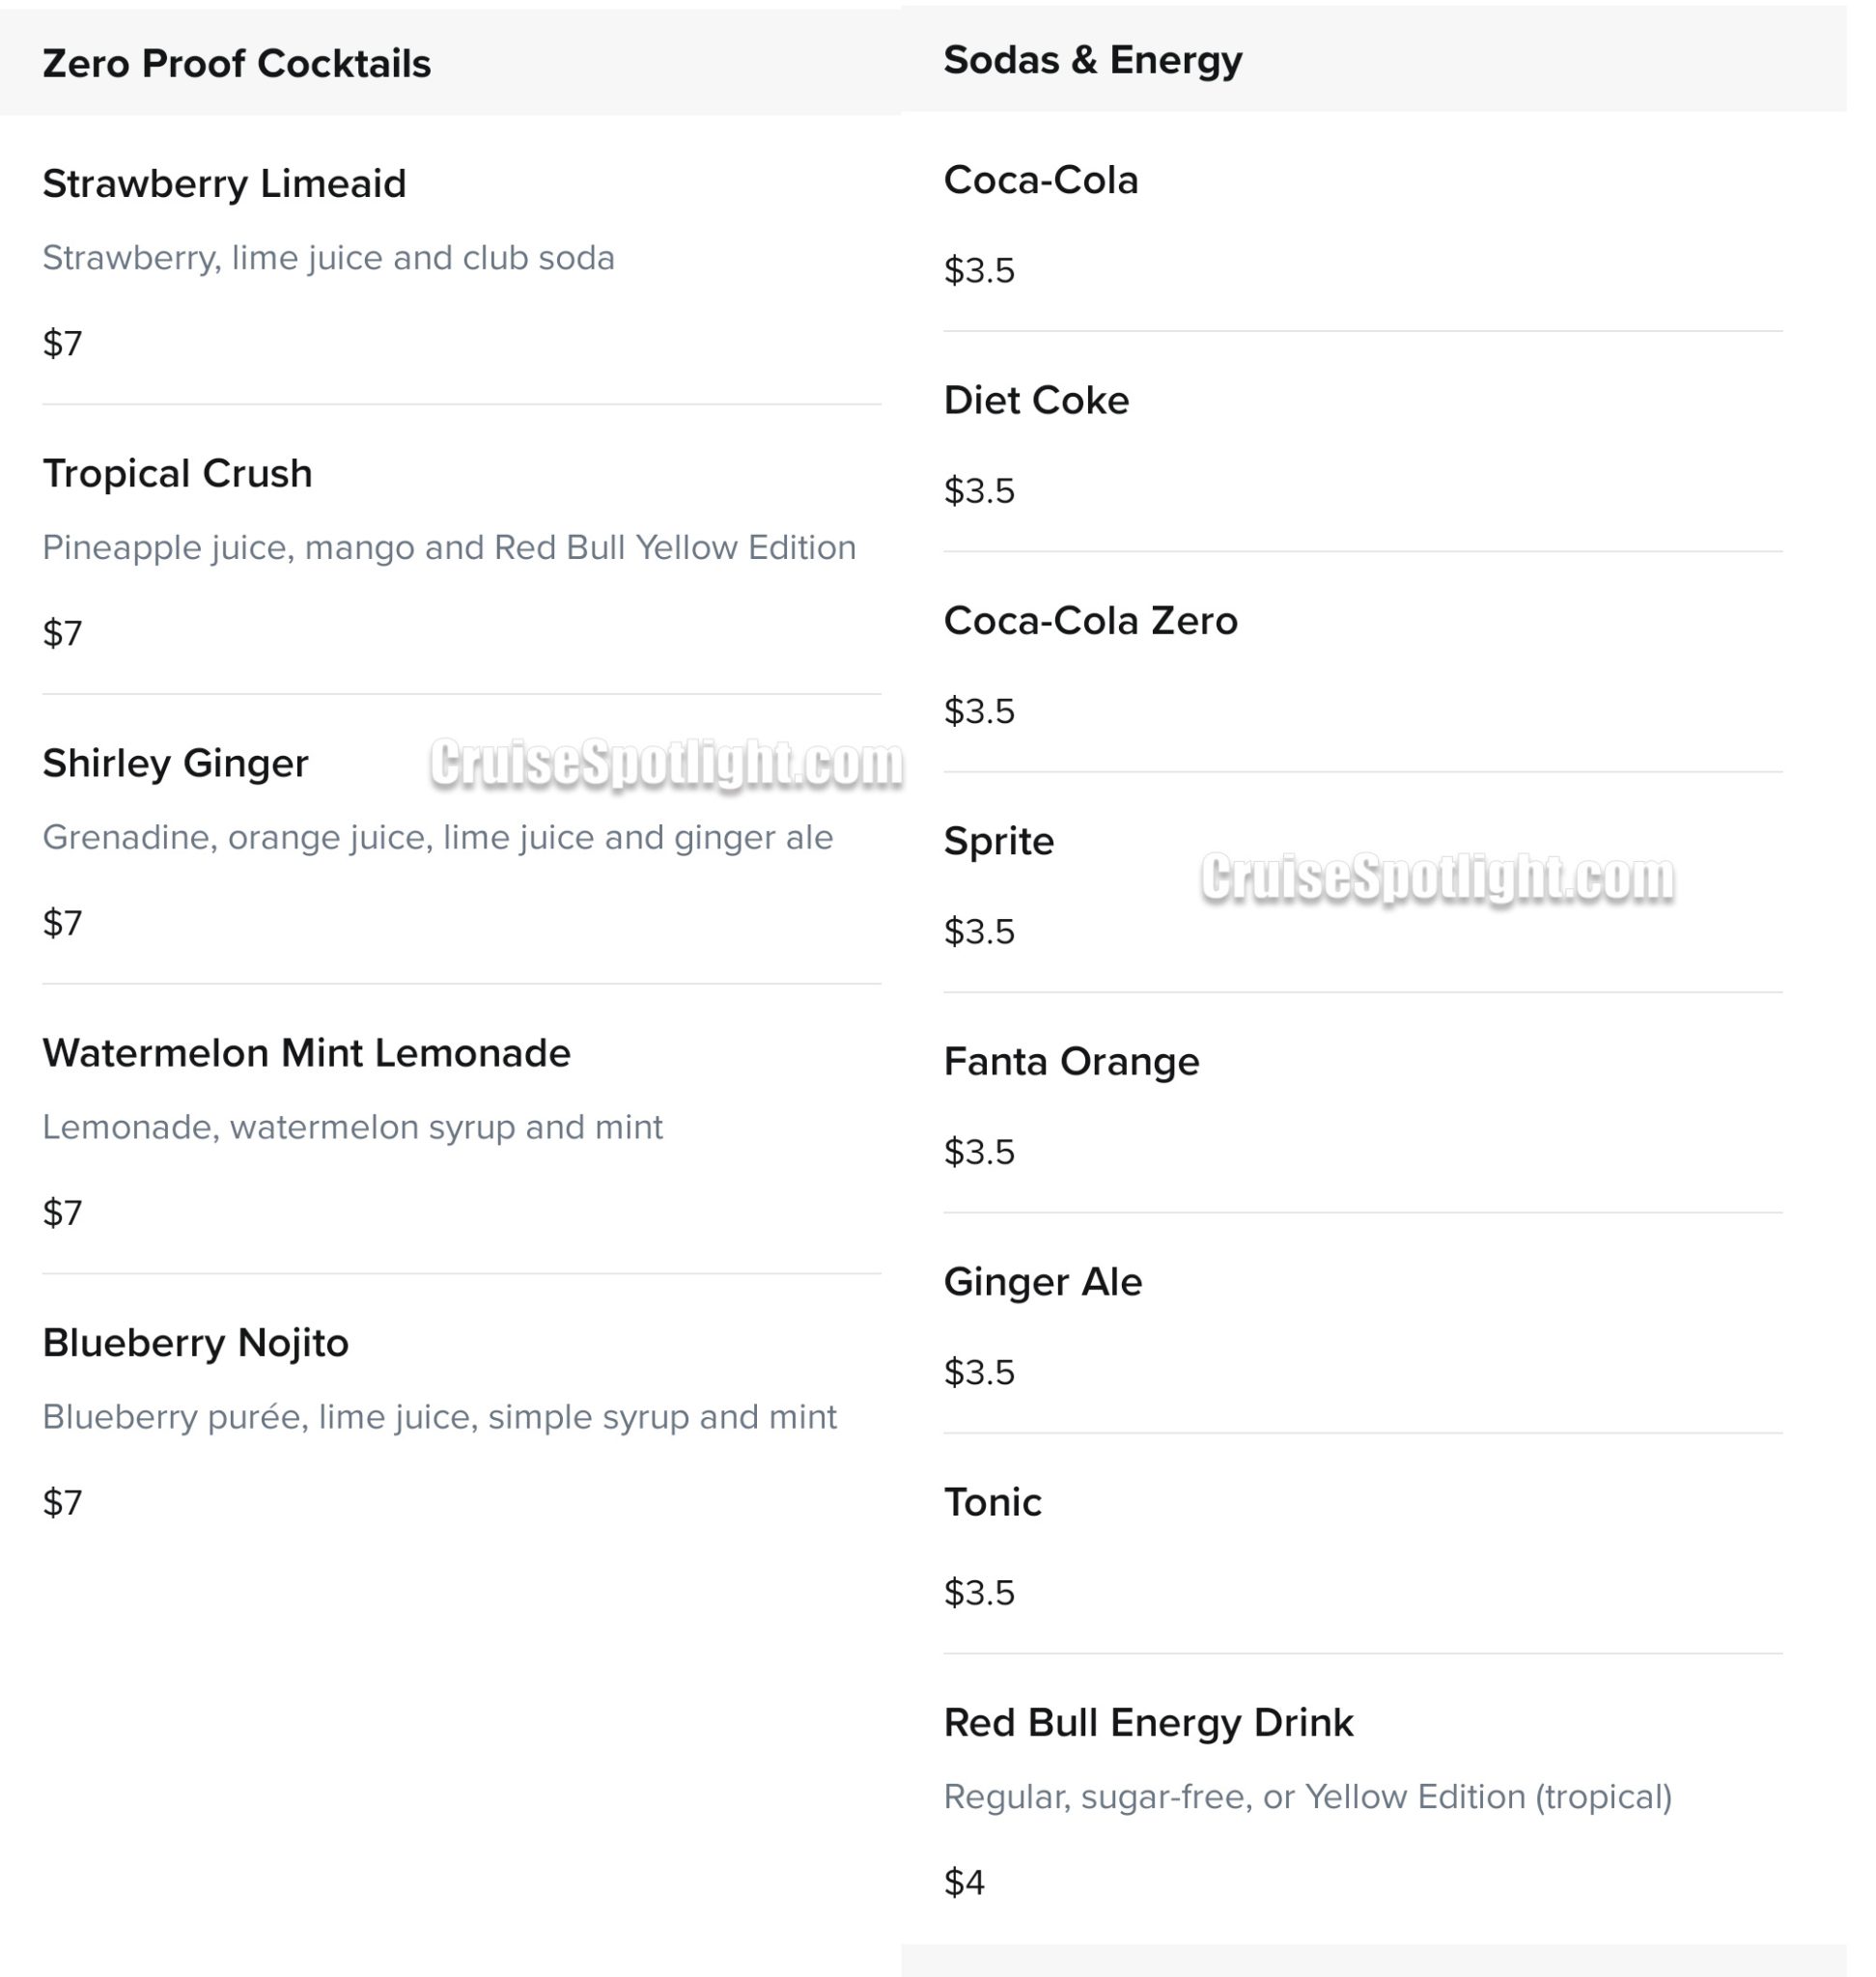Screen dimensions: 1876x1977
Task: Choose the Ginger Ale soda entry
Action: pyautogui.click(x=1042, y=1282)
